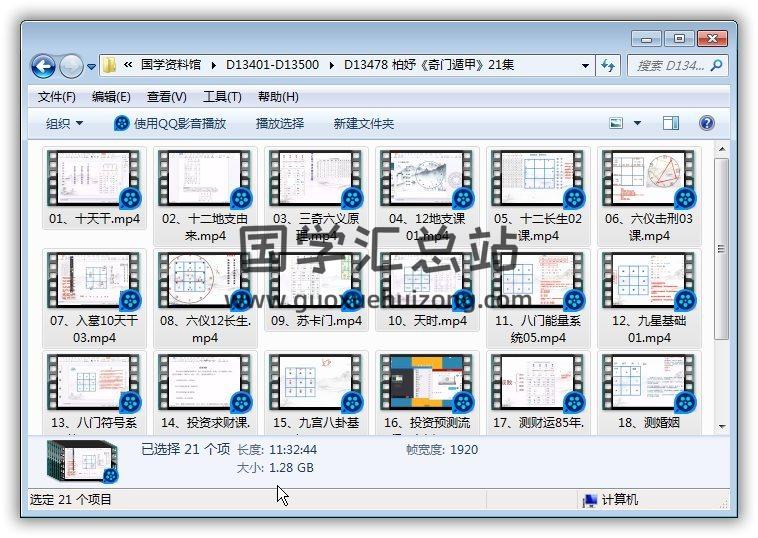758x538 pixels.
Task: Click 播放选择 toolbar button
Action: click(x=280, y=124)
